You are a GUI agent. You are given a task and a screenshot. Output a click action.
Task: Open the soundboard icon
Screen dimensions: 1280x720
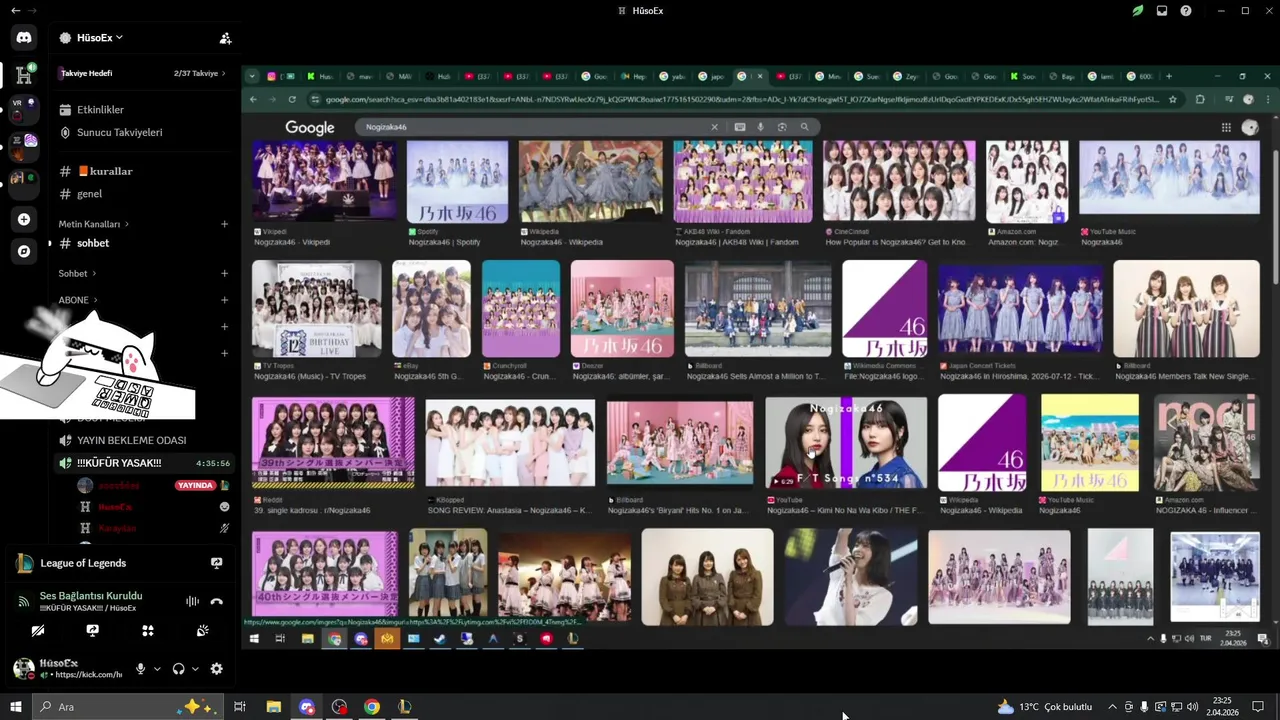tap(203, 631)
